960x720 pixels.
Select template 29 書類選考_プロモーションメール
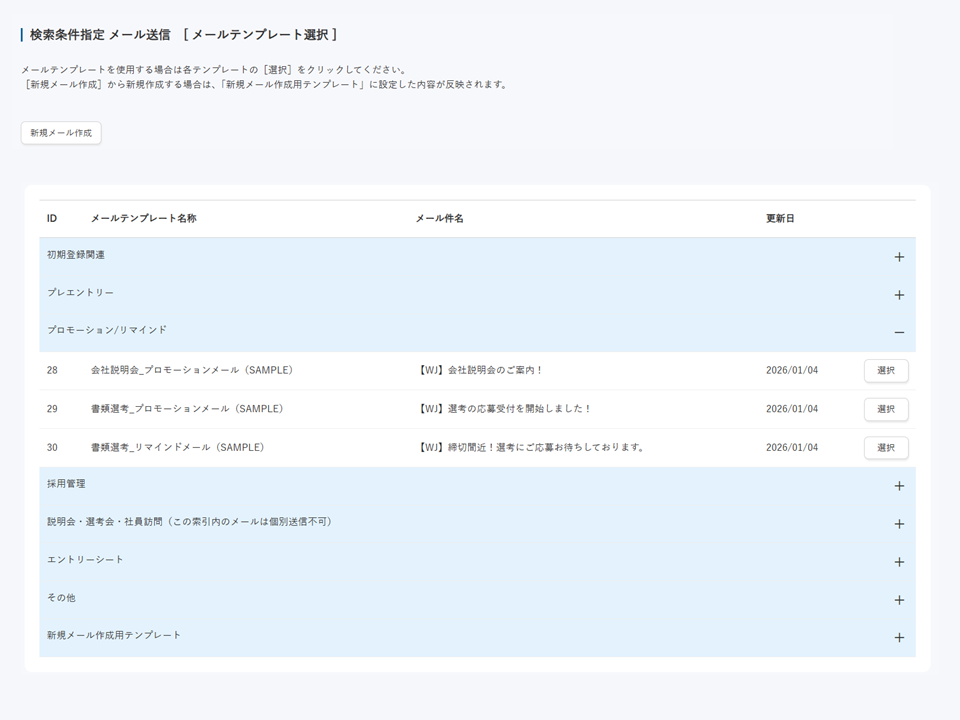coord(886,409)
